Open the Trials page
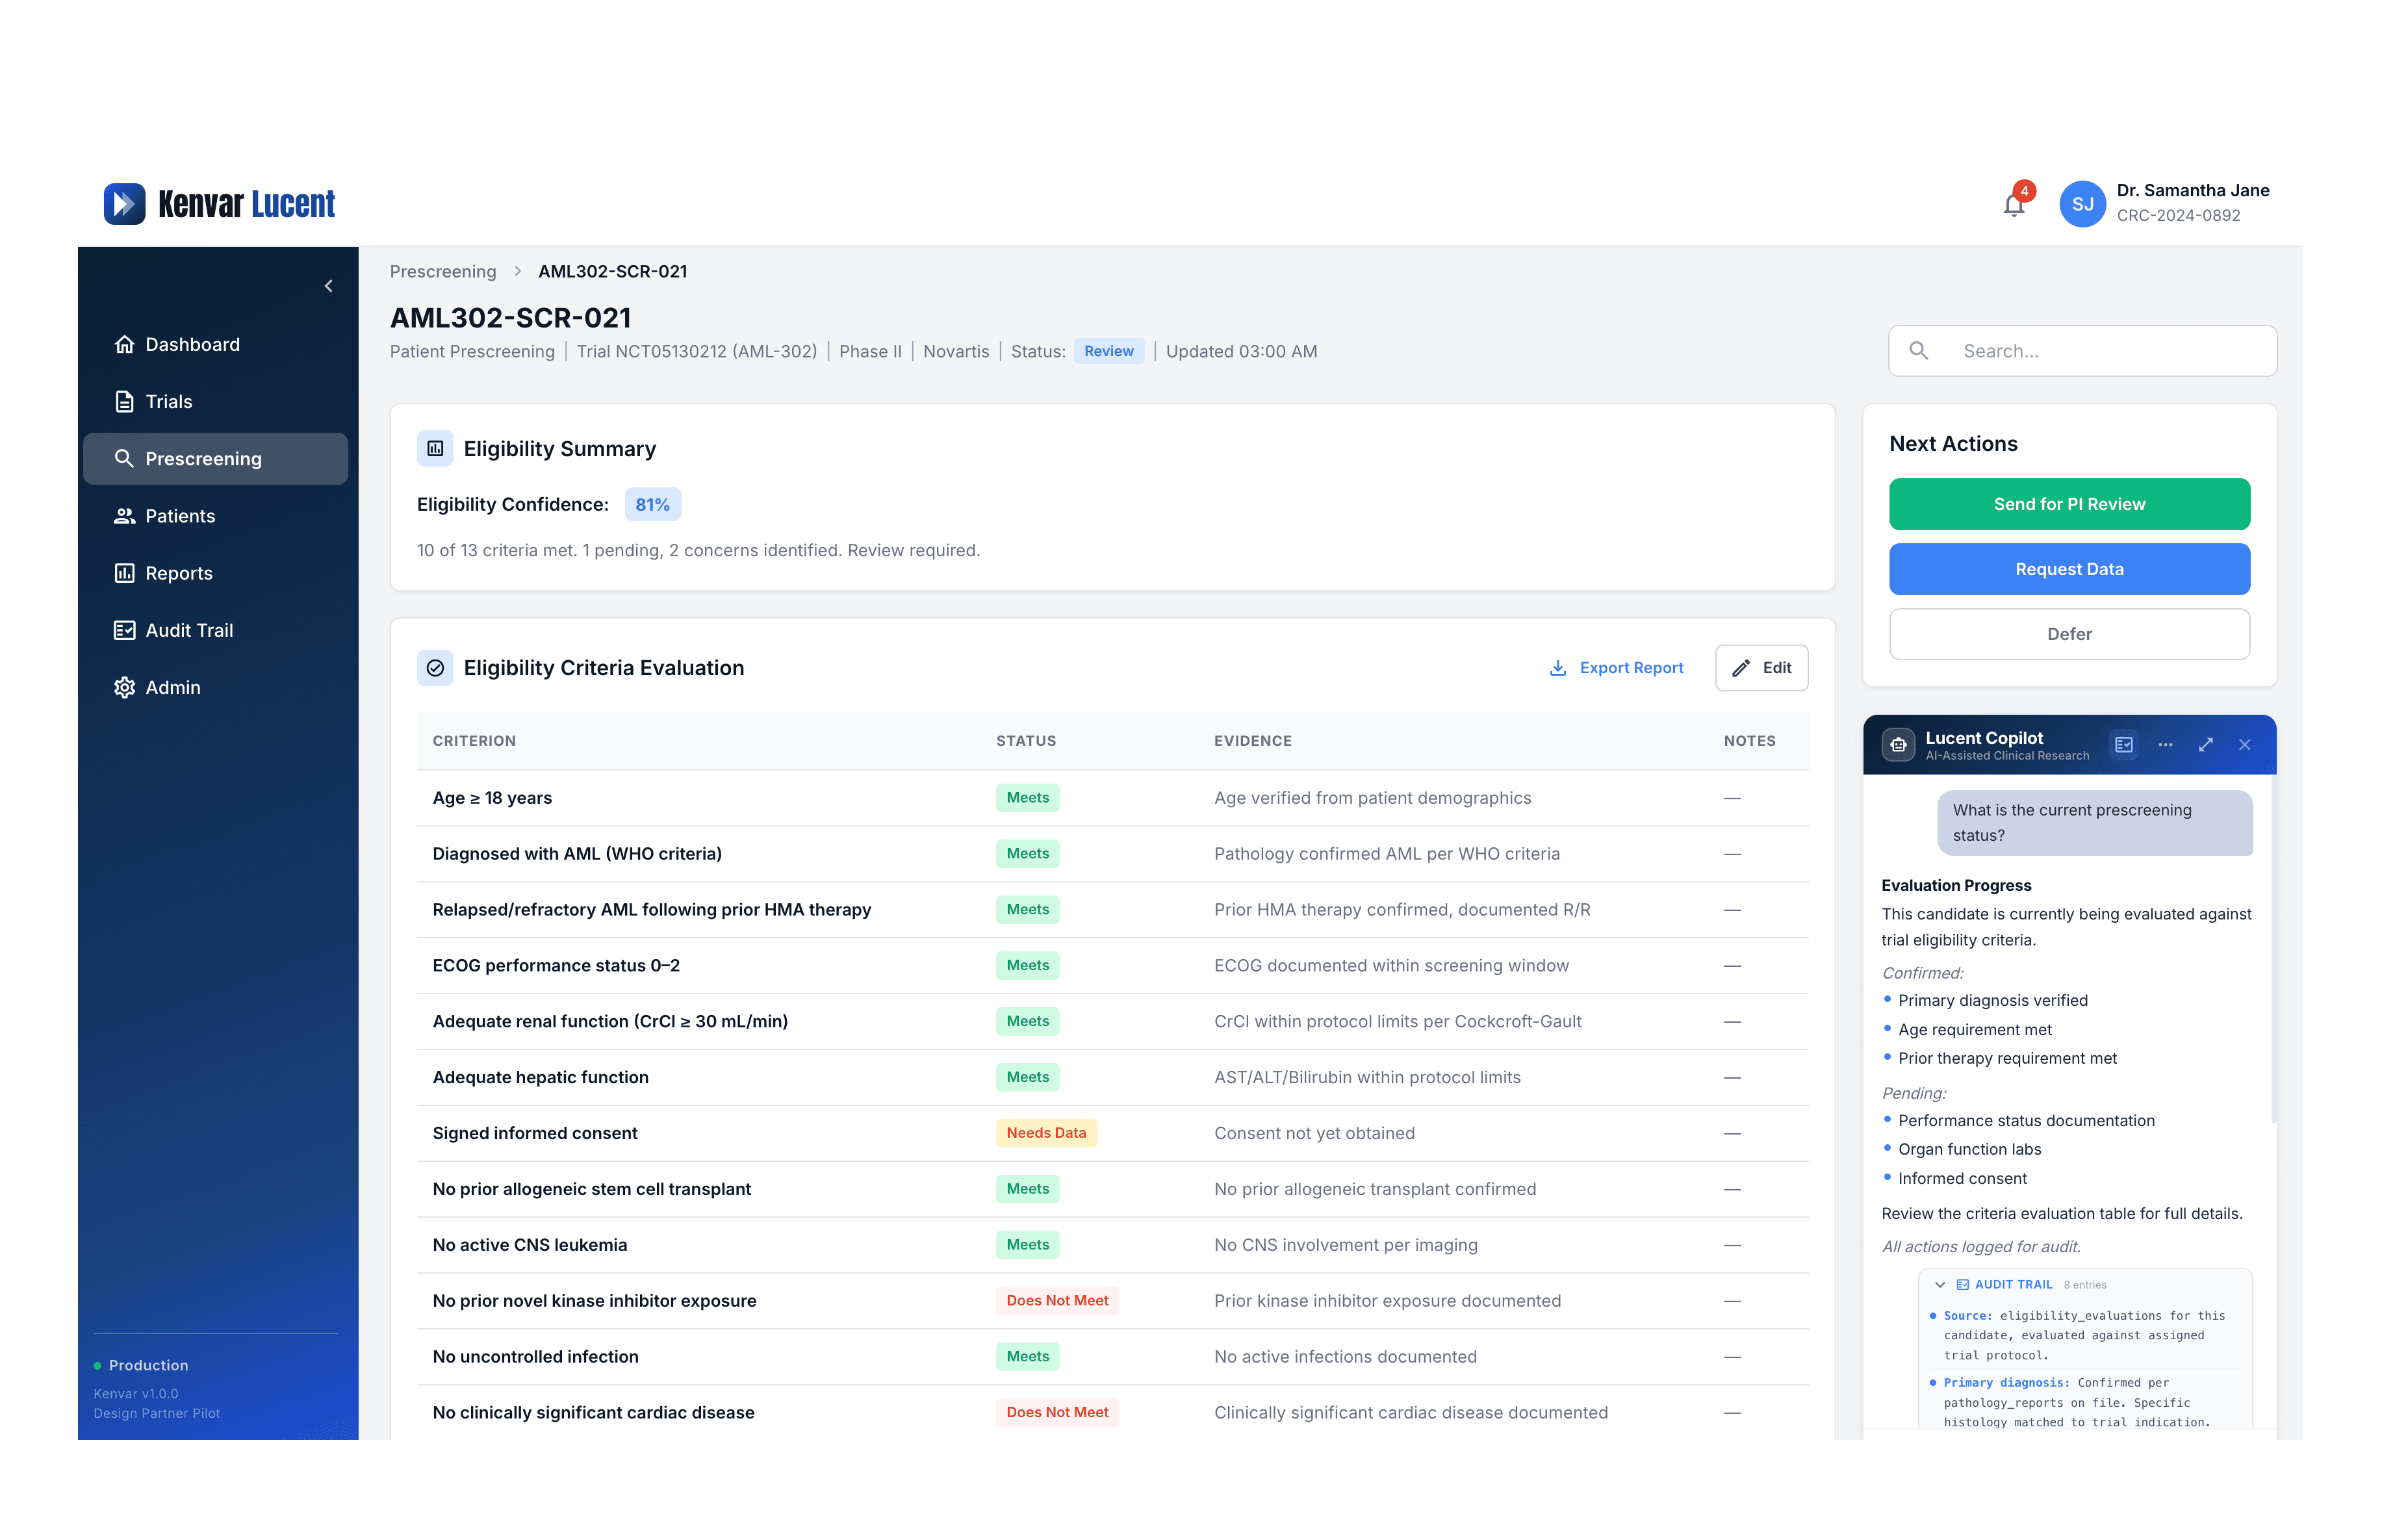Viewport: 2382px width, 1540px height. click(216, 402)
